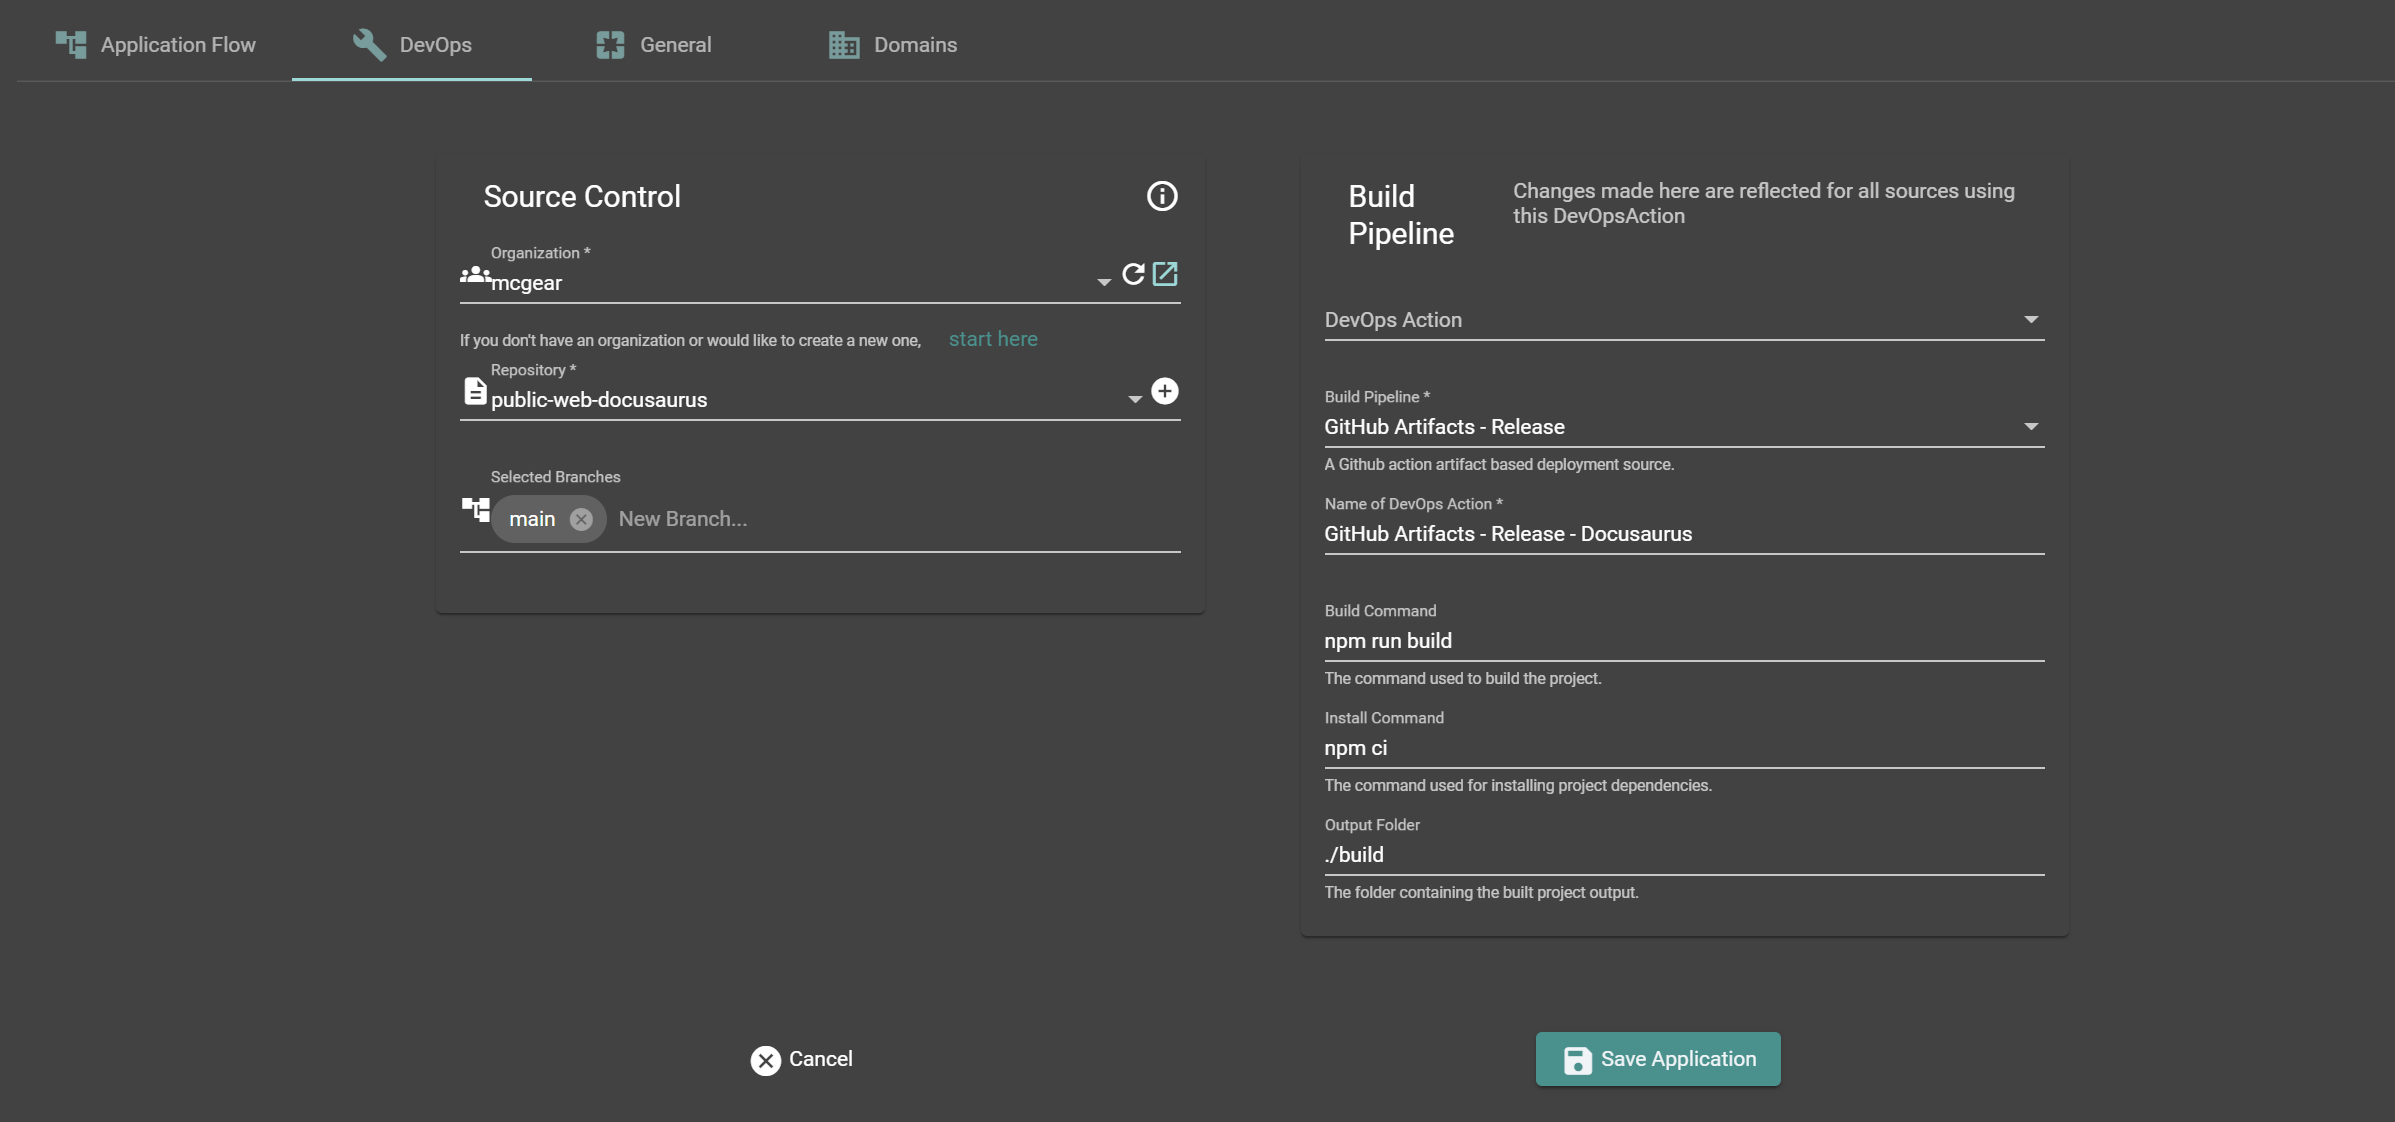2395x1122 pixels.
Task: Edit the Build Command field
Action: click(x=1684, y=641)
